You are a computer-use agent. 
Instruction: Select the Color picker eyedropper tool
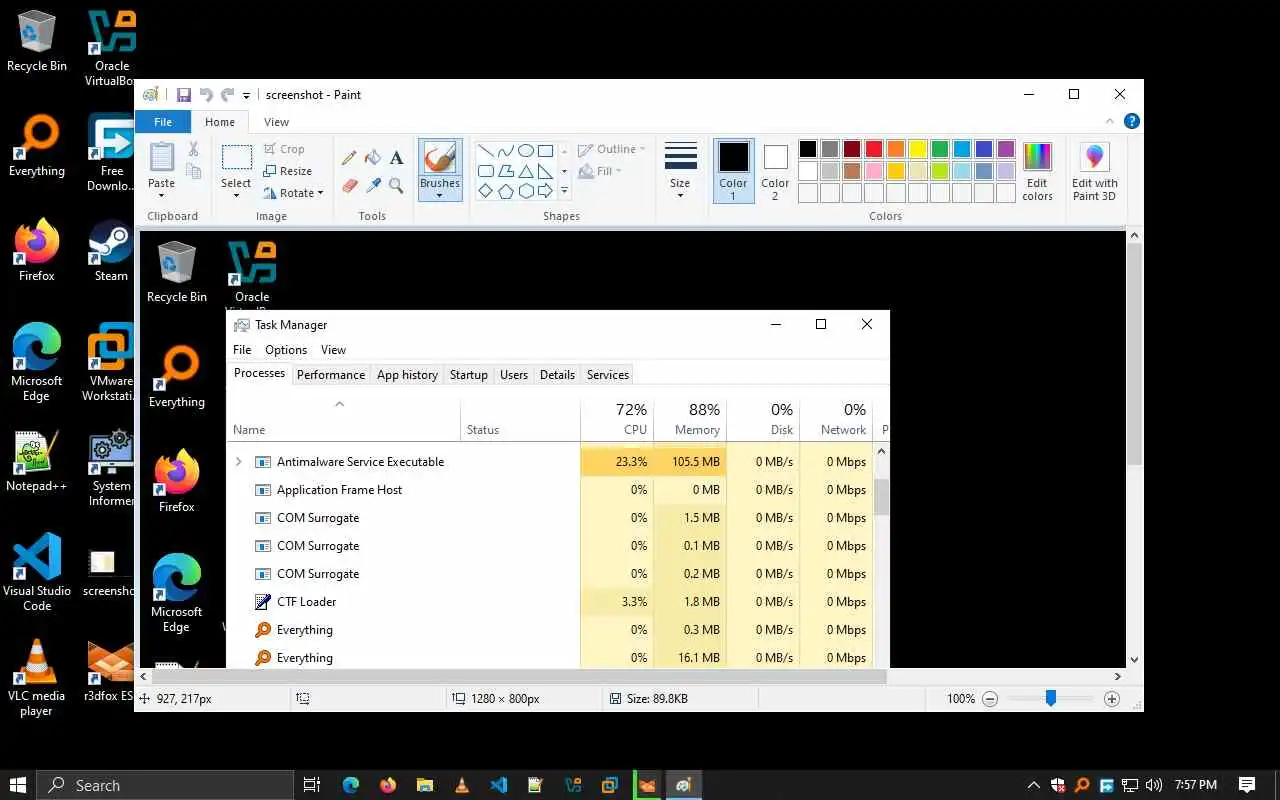(373, 185)
